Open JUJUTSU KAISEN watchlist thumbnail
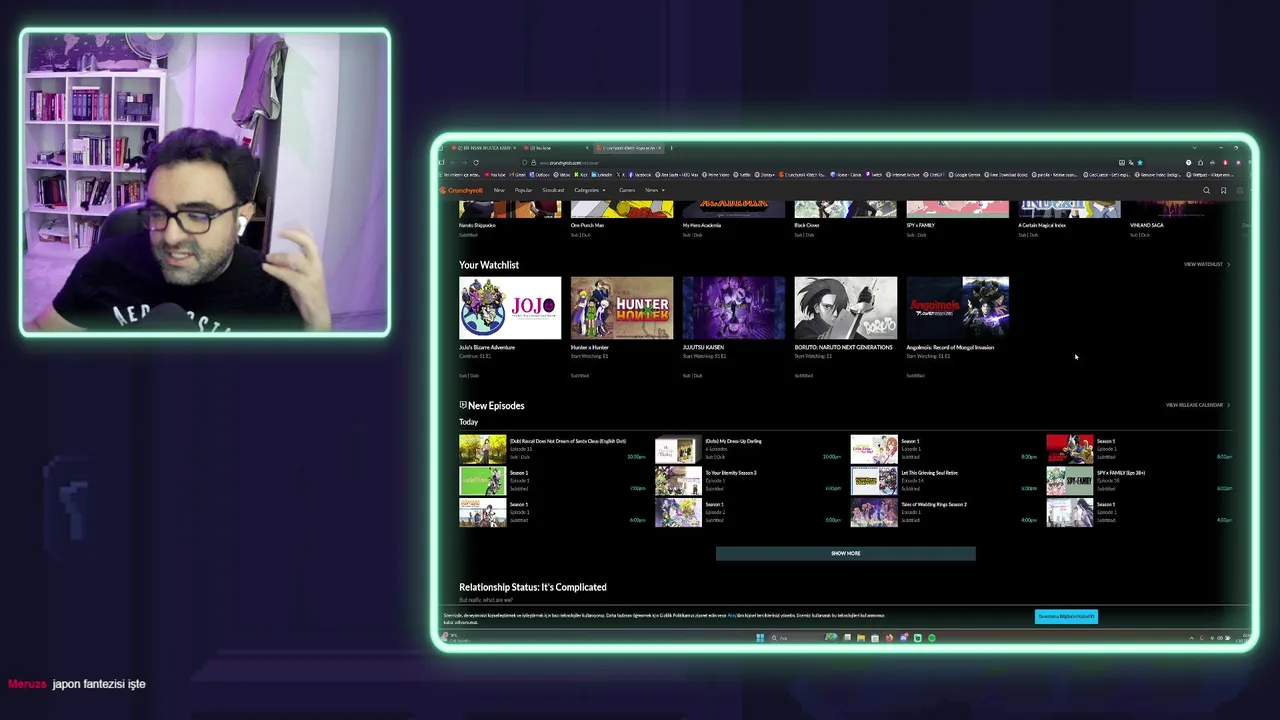Image resolution: width=1280 pixels, height=720 pixels. (x=734, y=308)
